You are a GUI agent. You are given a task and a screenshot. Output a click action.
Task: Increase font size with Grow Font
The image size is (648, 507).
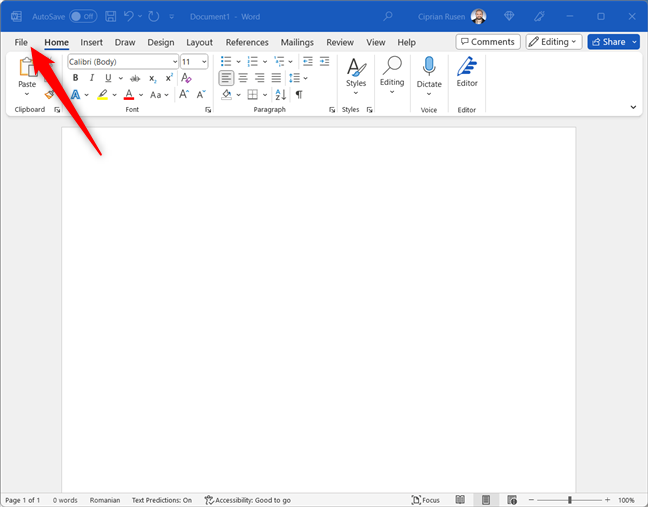[184, 95]
